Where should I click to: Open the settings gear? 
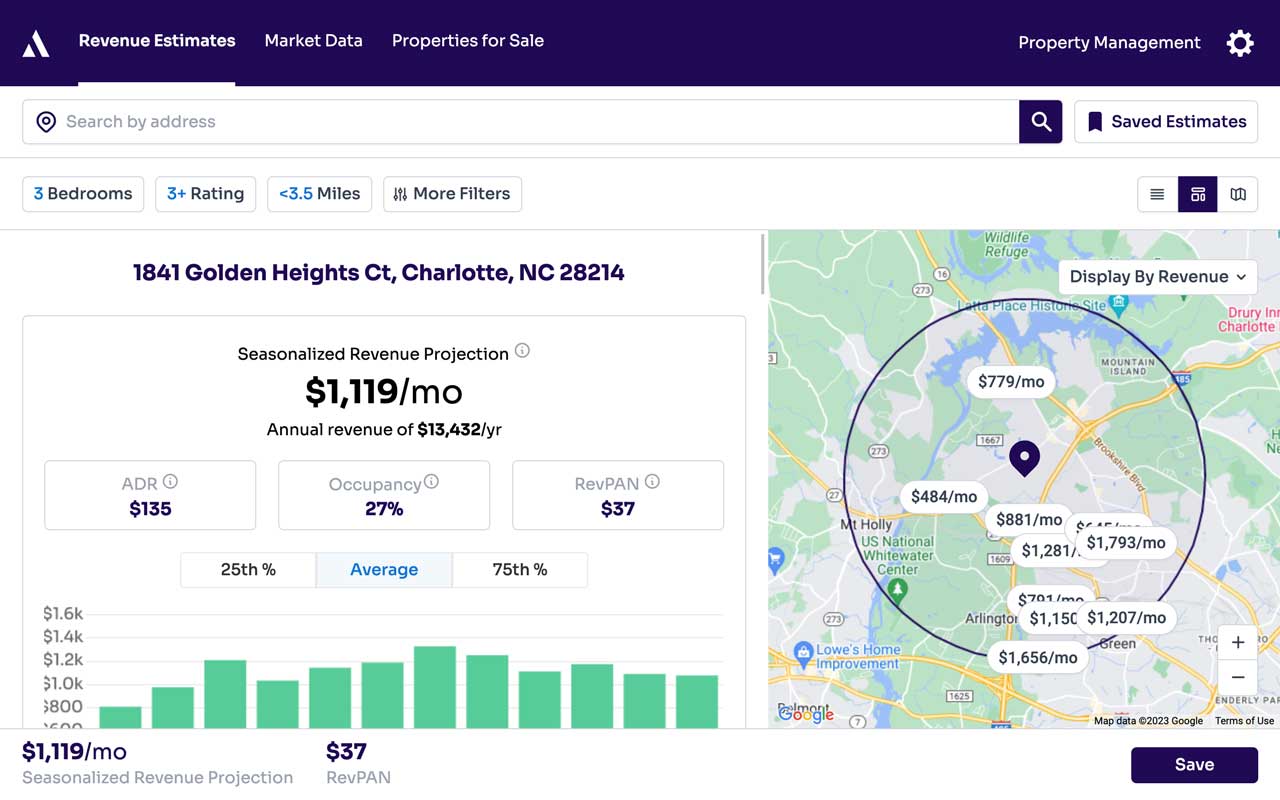pos(1239,43)
